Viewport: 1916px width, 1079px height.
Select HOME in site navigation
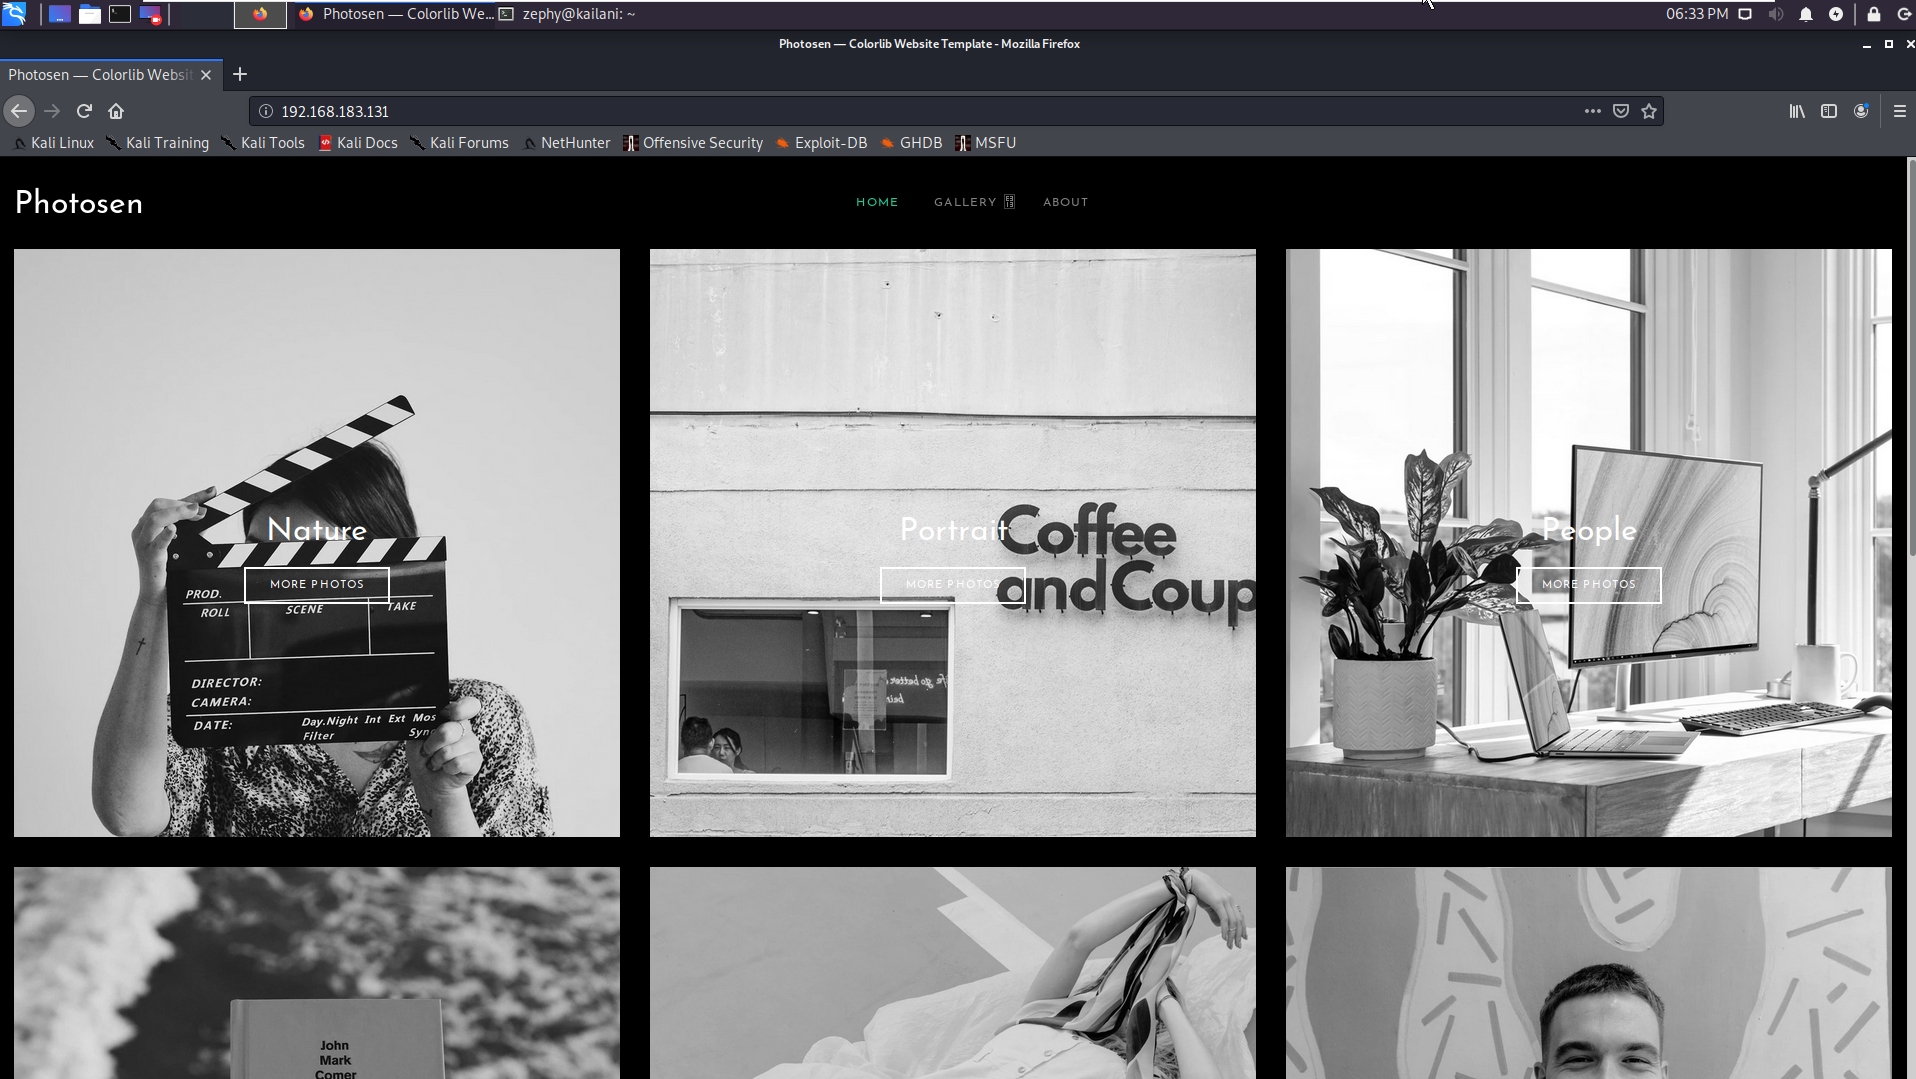(x=877, y=202)
